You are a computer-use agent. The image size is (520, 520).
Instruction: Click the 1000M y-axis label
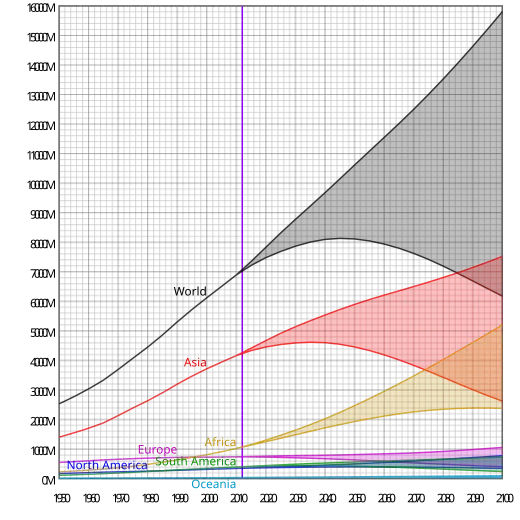point(43,451)
